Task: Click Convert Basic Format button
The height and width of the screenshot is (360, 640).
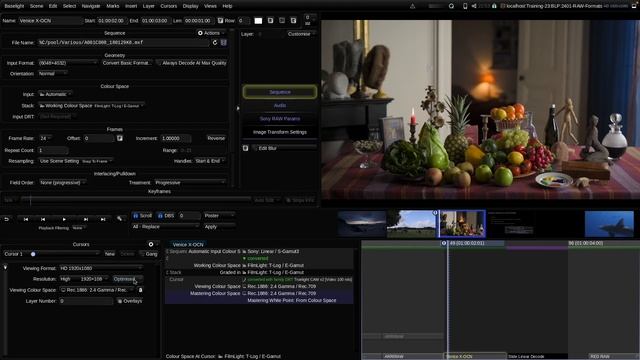Action: tap(127, 63)
